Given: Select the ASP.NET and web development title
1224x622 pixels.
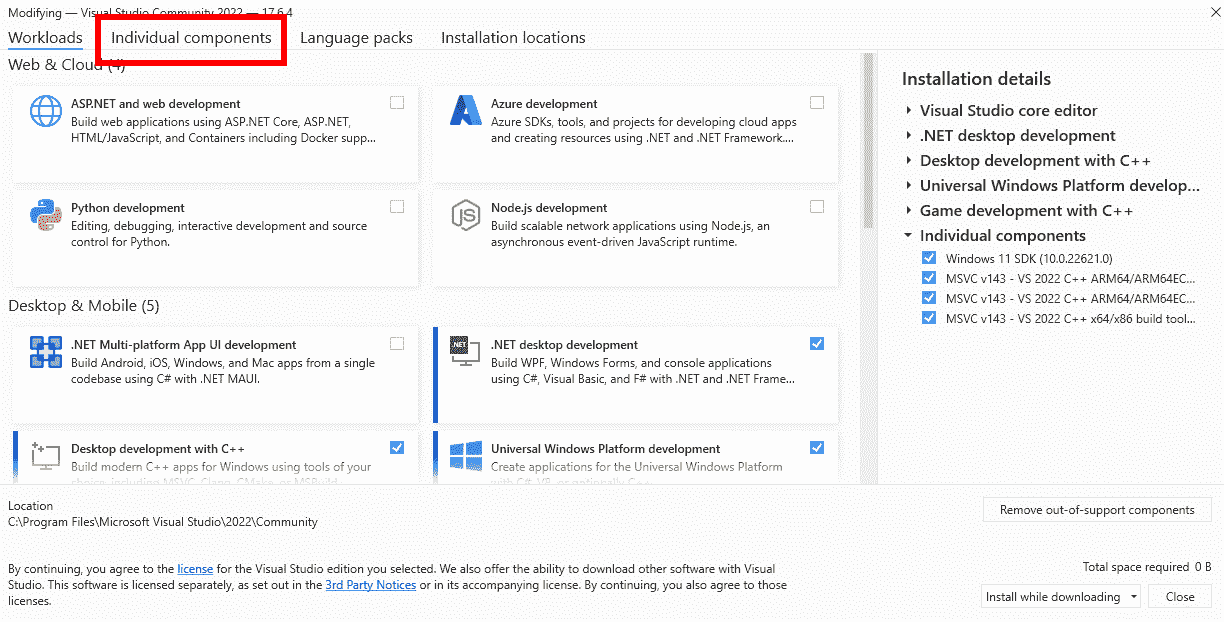Looking at the screenshot, I should [155, 104].
